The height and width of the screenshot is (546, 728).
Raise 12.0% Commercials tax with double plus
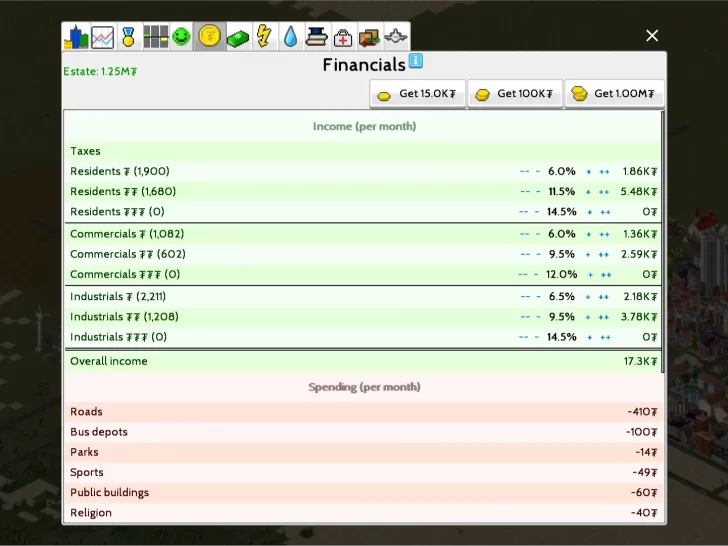pyautogui.click(x=606, y=275)
